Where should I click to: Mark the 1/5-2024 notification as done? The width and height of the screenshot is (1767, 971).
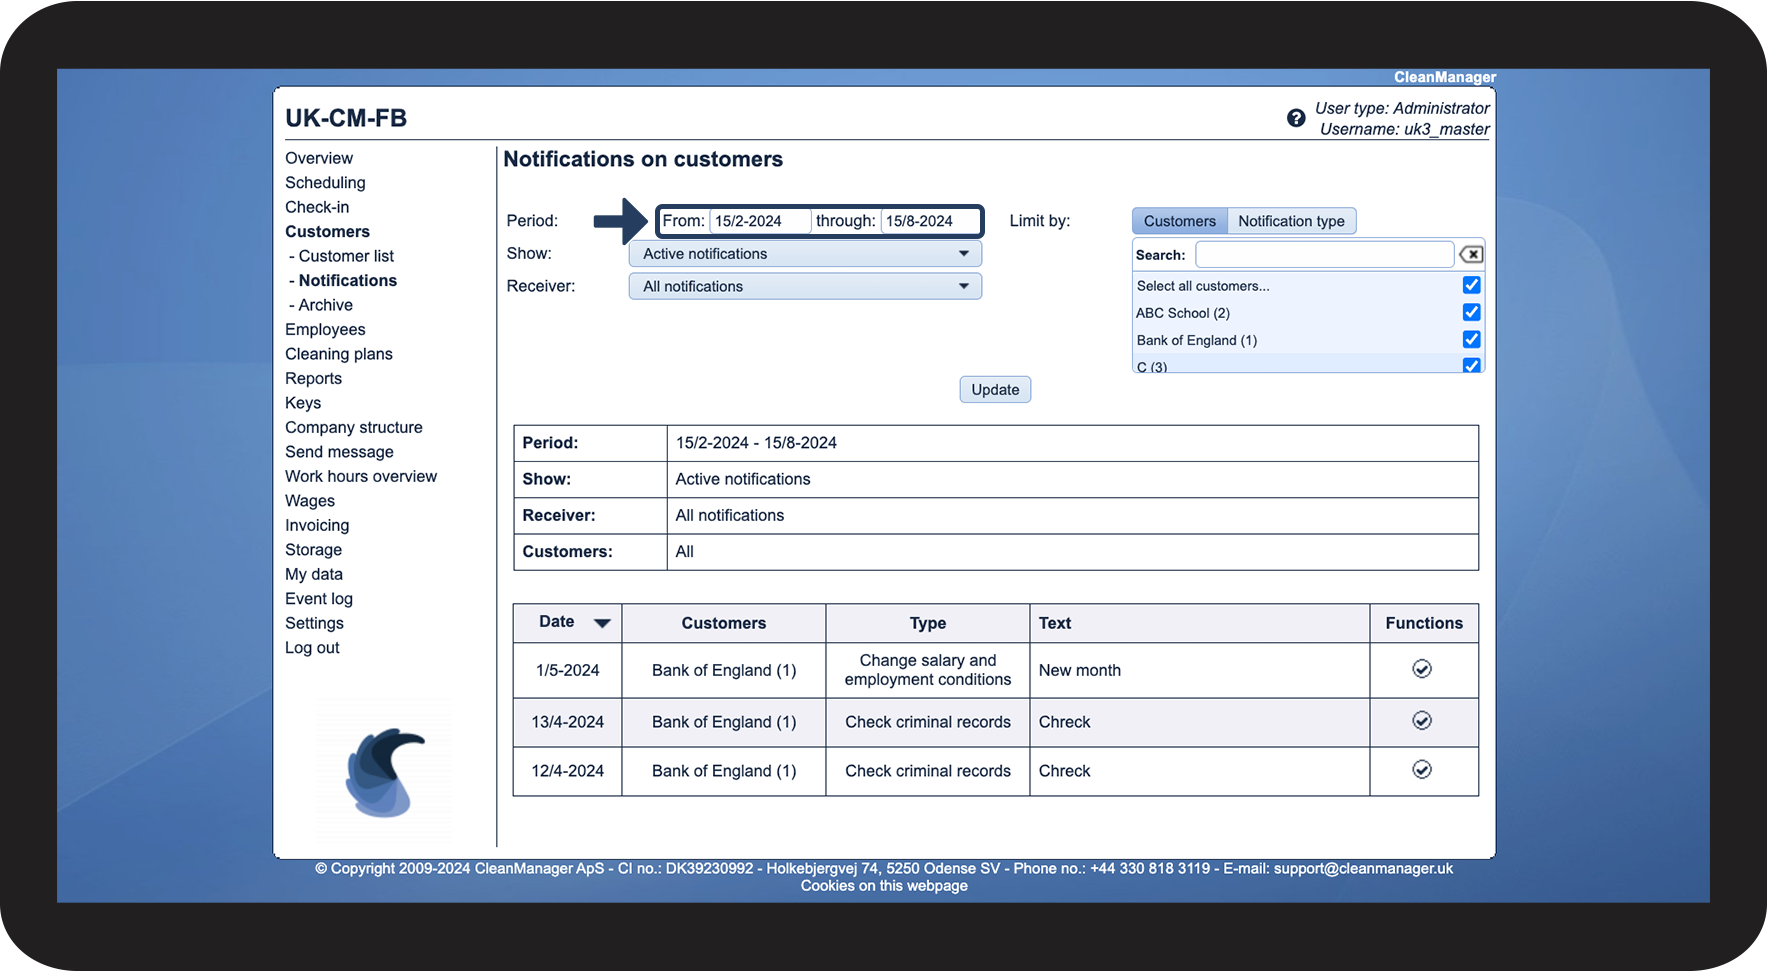click(1421, 669)
